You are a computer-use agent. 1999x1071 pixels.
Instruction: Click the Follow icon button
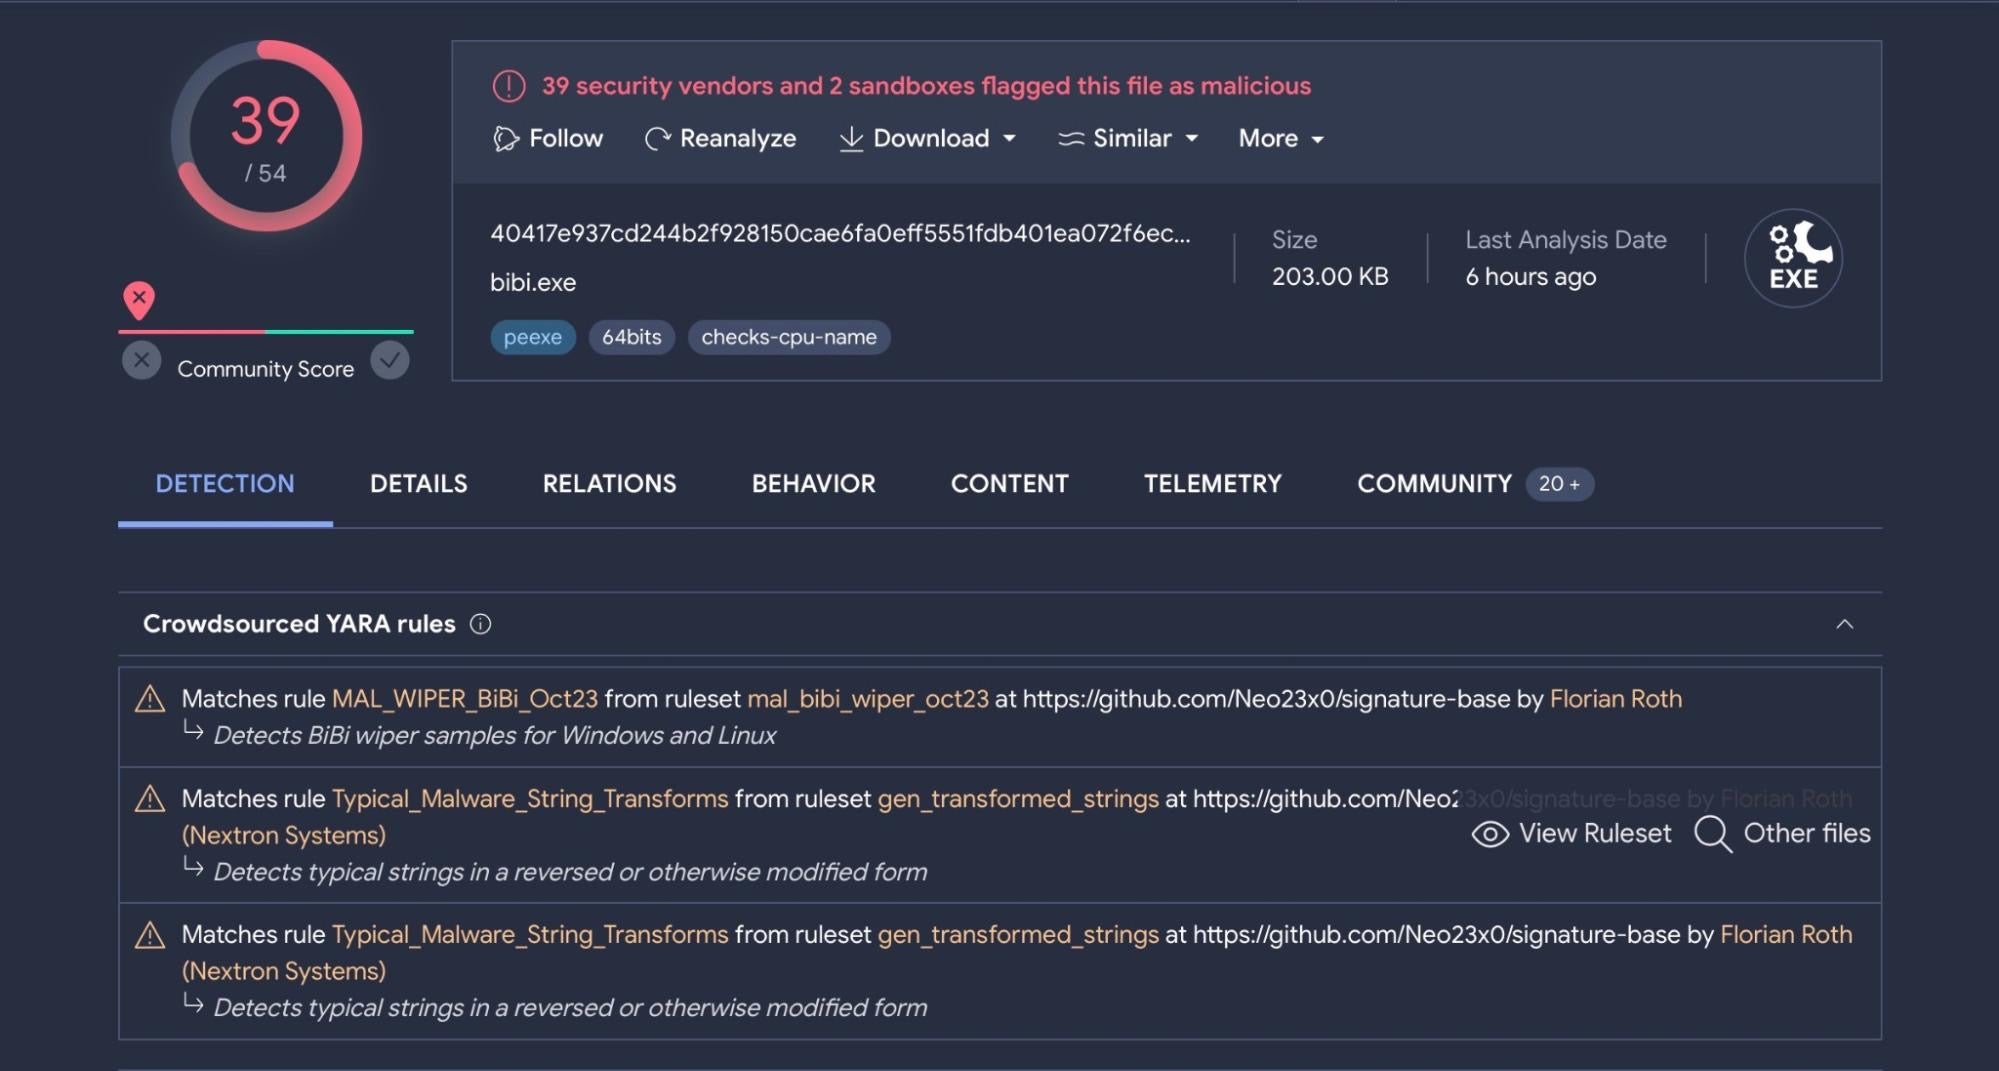click(x=506, y=139)
